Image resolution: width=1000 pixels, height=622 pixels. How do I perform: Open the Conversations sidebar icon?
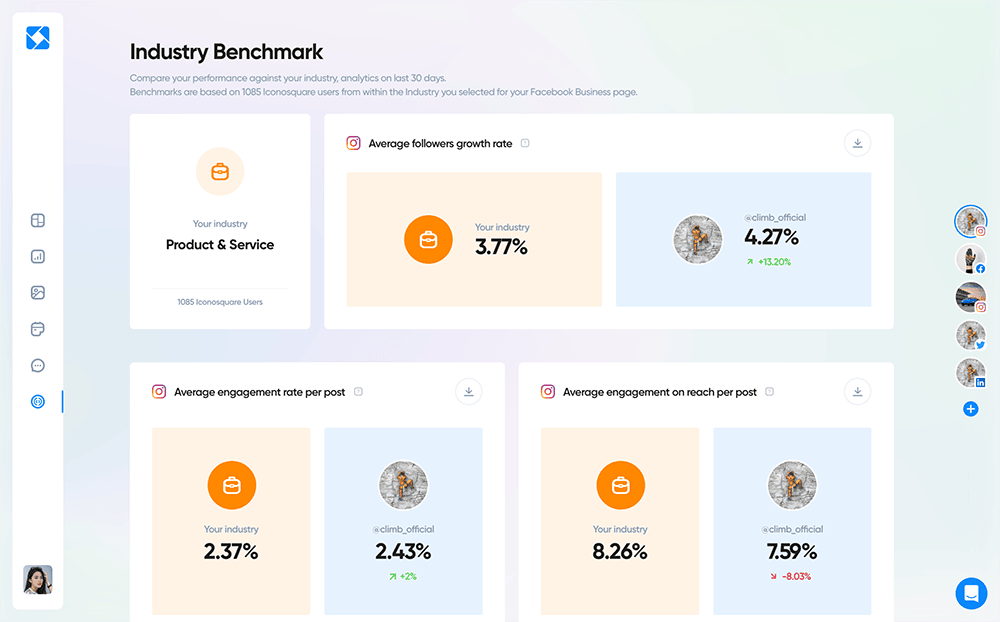pyautogui.click(x=37, y=365)
